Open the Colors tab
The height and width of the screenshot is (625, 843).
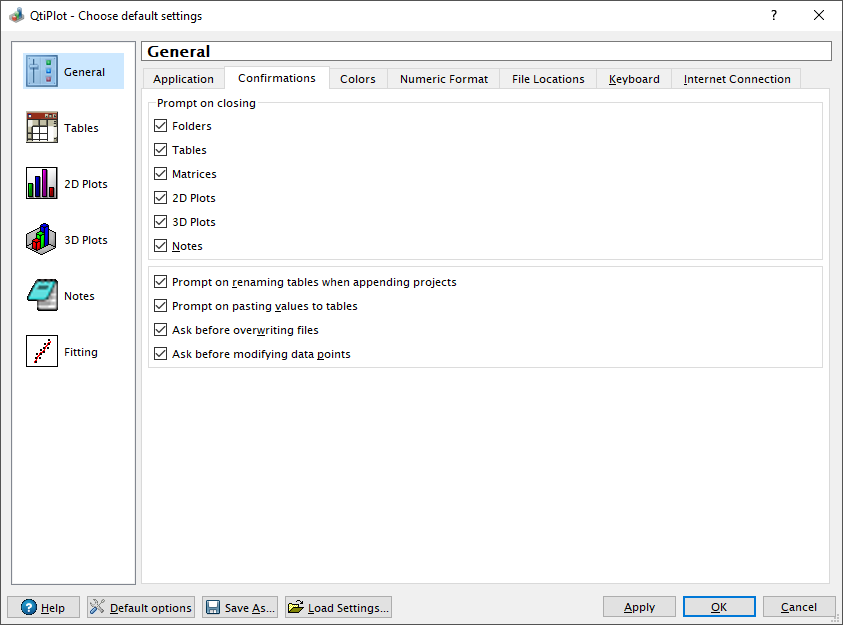pos(357,79)
